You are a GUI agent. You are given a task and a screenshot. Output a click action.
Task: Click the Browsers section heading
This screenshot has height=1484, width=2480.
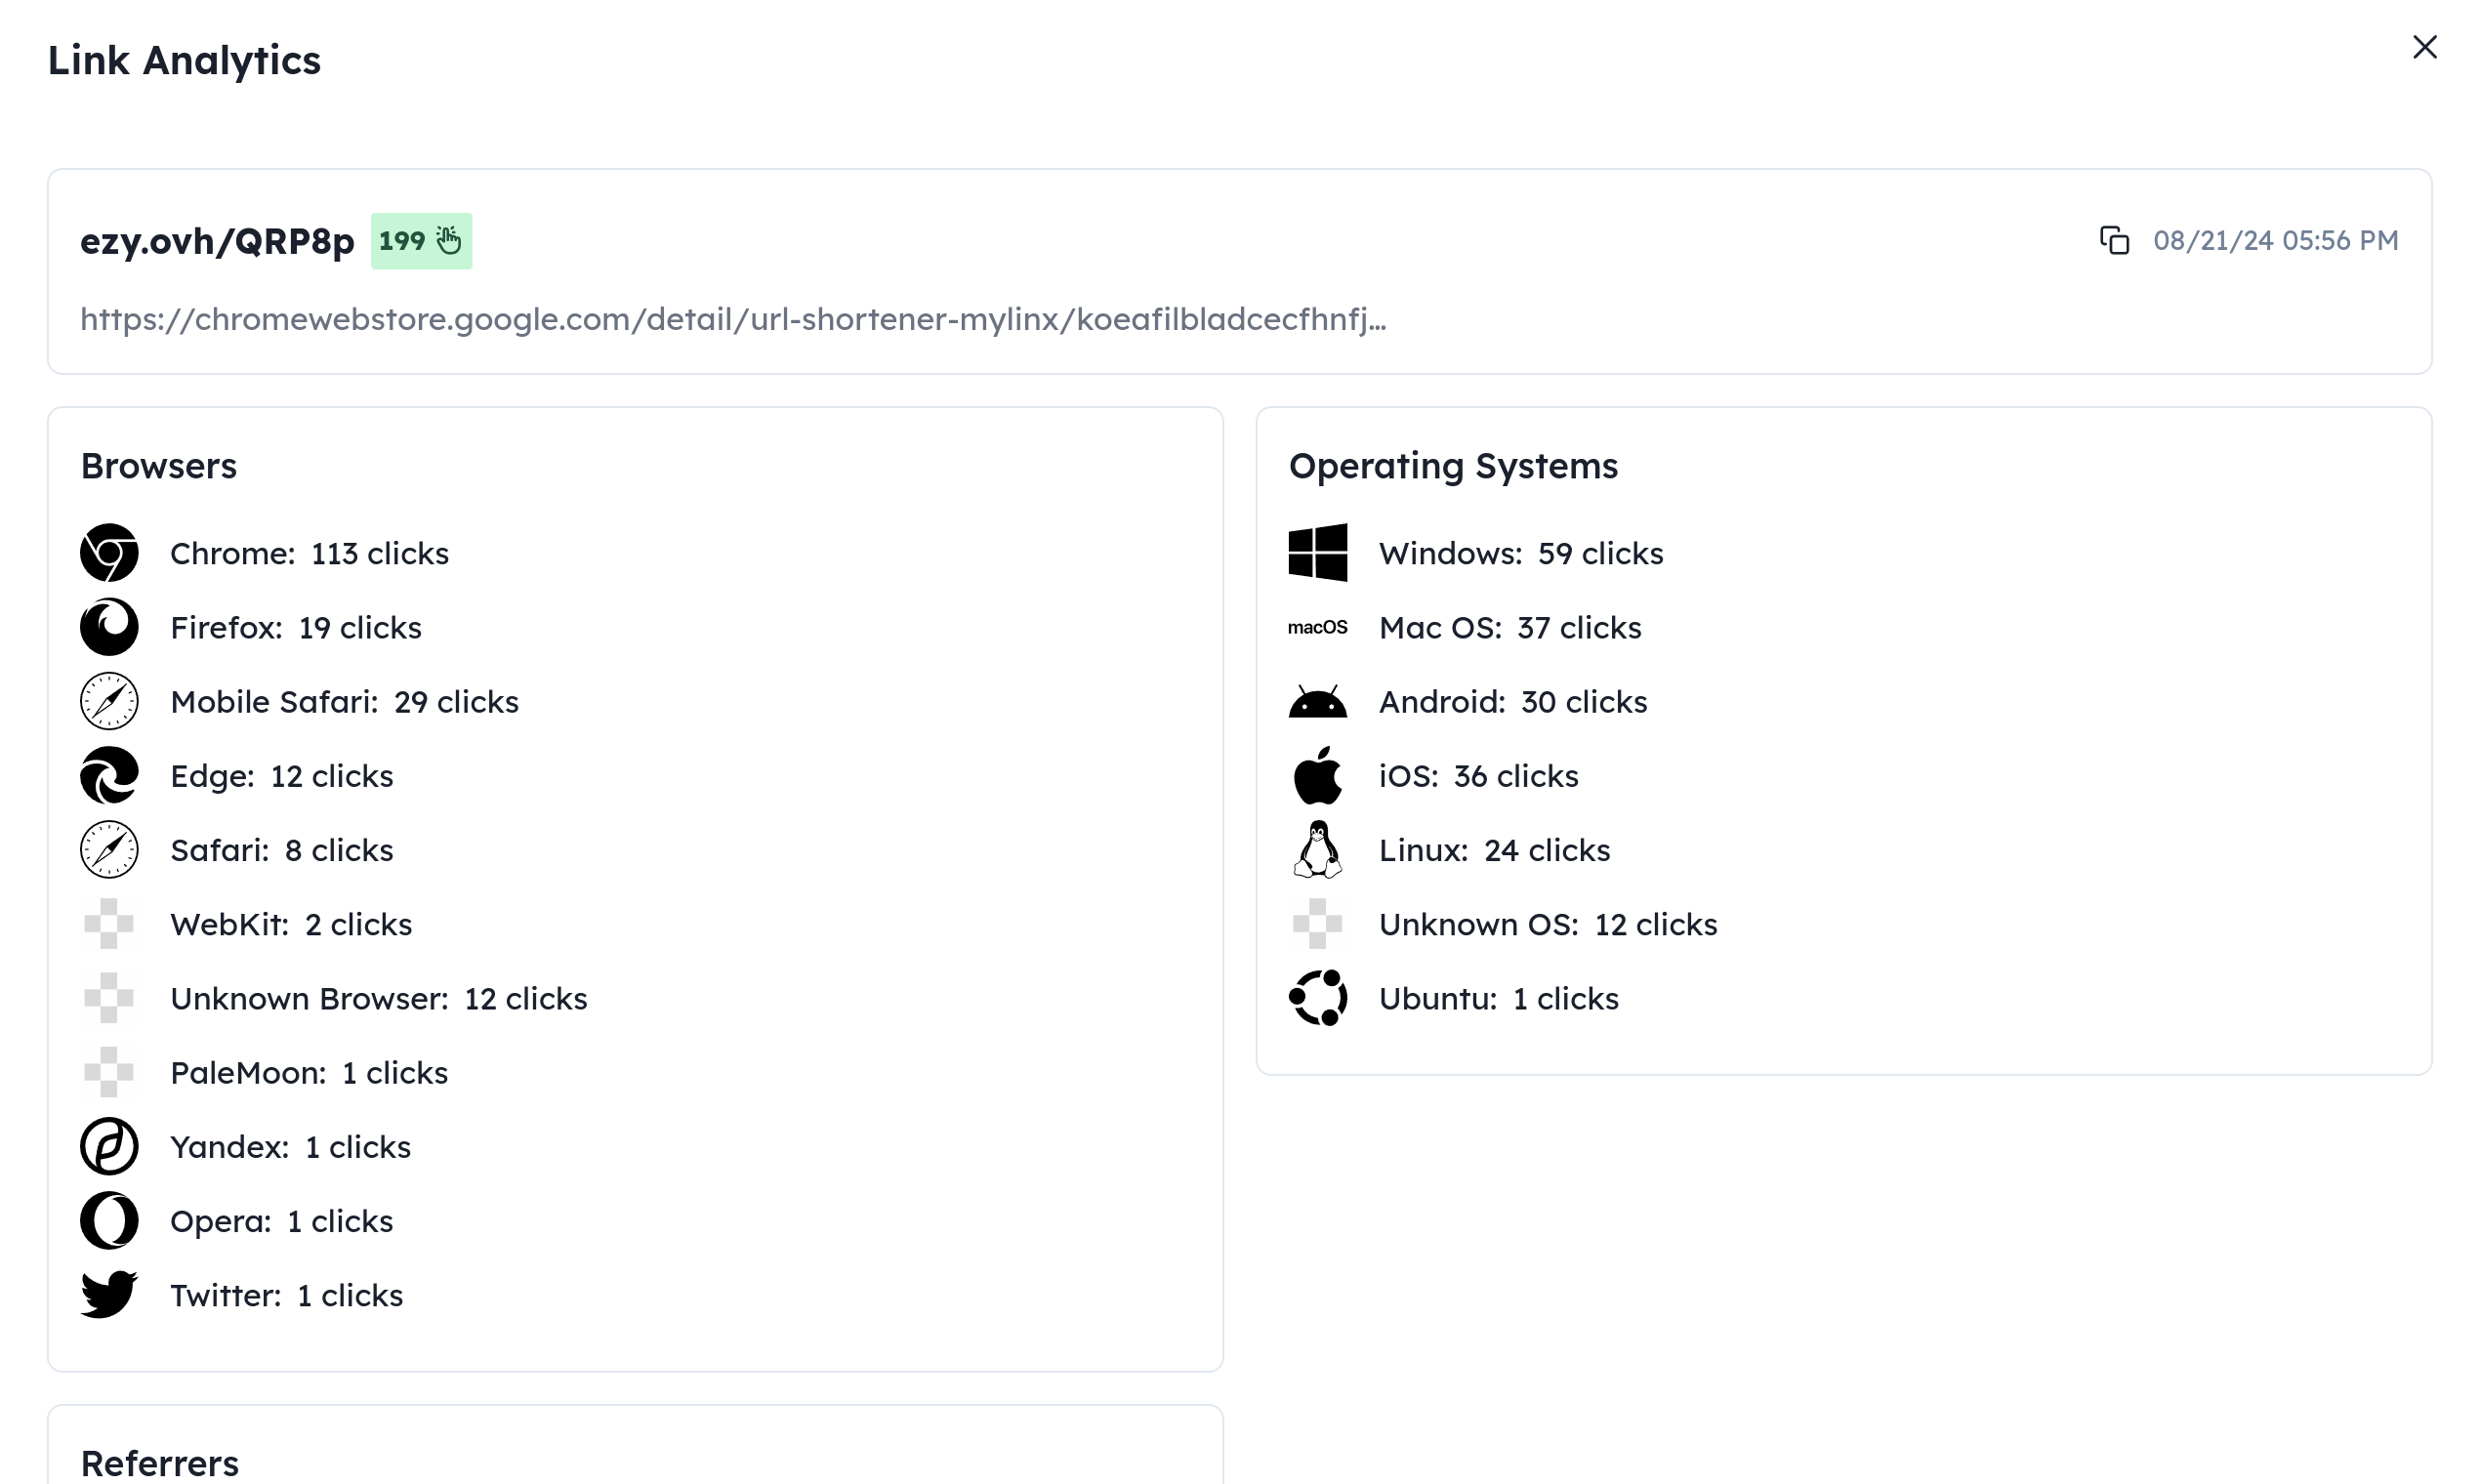tap(158, 466)
